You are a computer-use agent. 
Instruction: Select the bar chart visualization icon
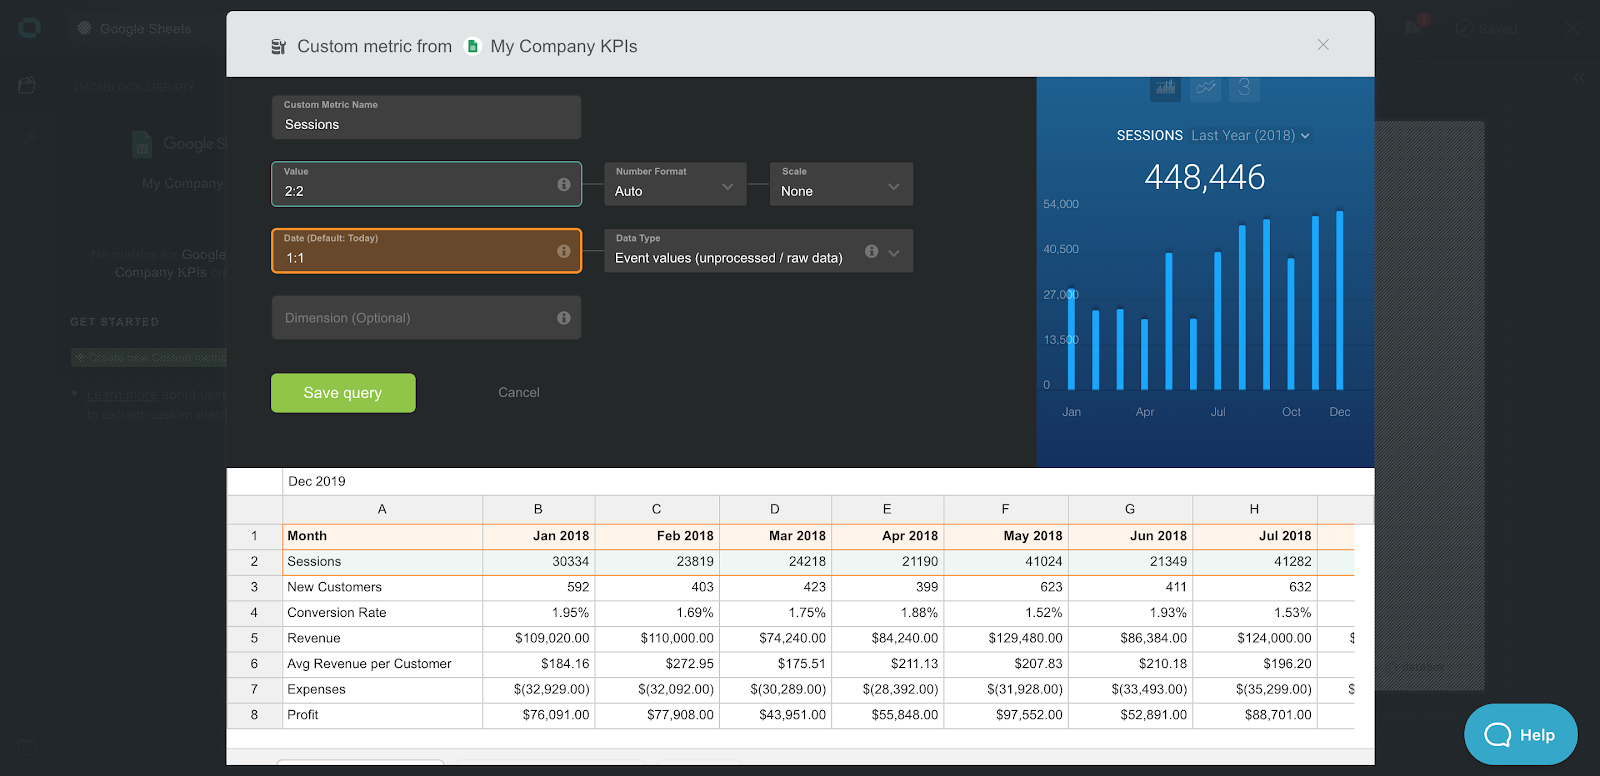(1165, 88)
